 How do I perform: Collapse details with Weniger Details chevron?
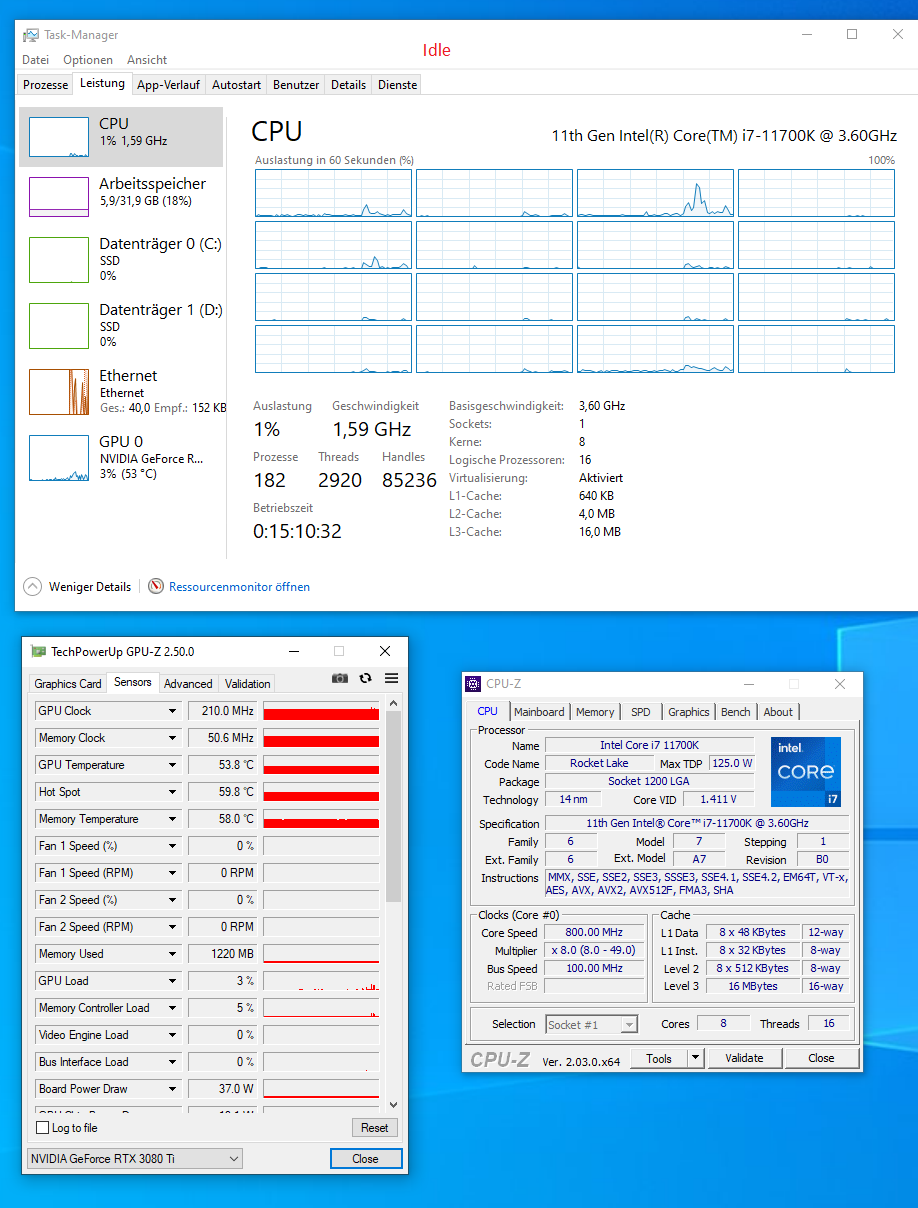[x=32, y=586]
